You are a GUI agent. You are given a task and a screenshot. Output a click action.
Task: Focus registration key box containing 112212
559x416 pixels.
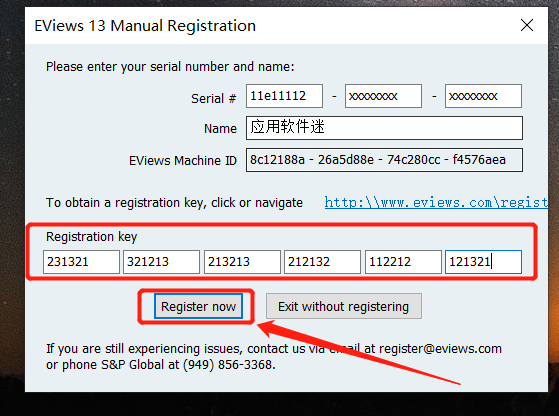pyautogui.click(x=403, y=262)
